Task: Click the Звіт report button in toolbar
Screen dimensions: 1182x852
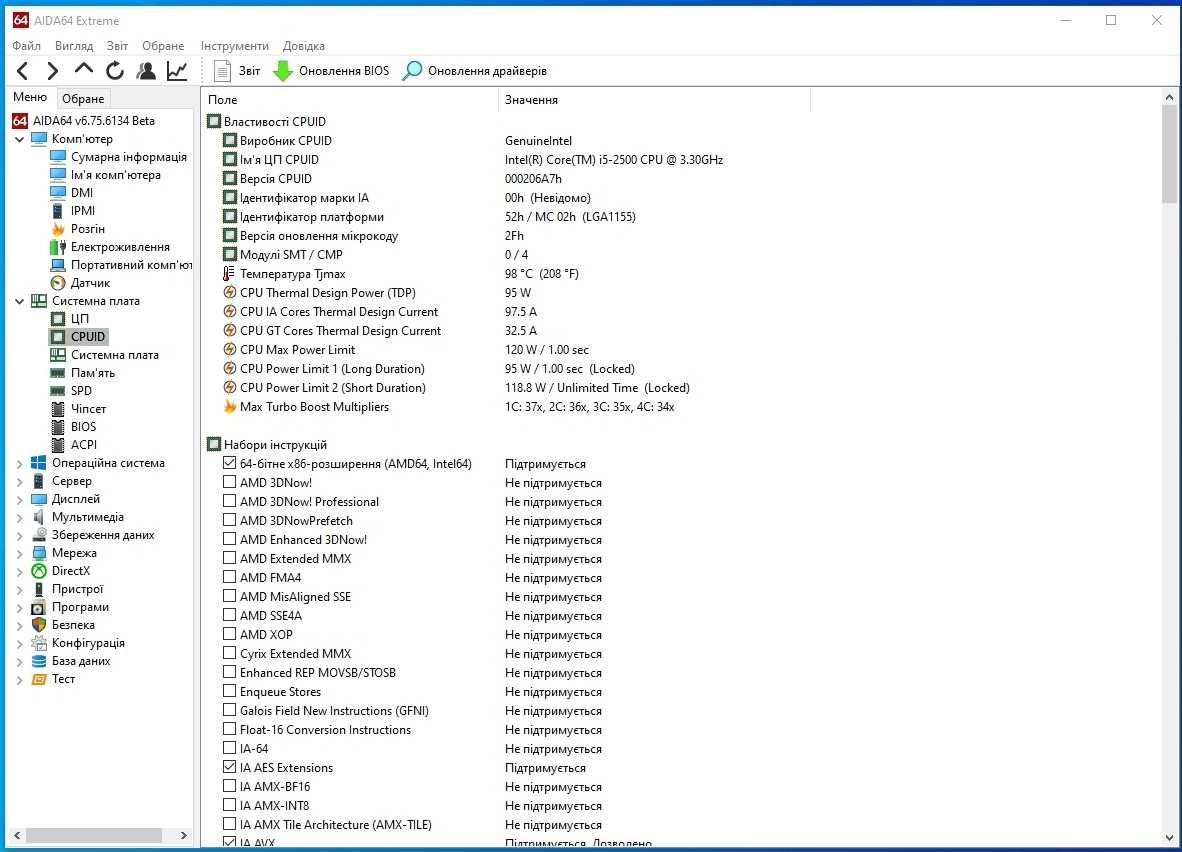Action: pos(237,71)
